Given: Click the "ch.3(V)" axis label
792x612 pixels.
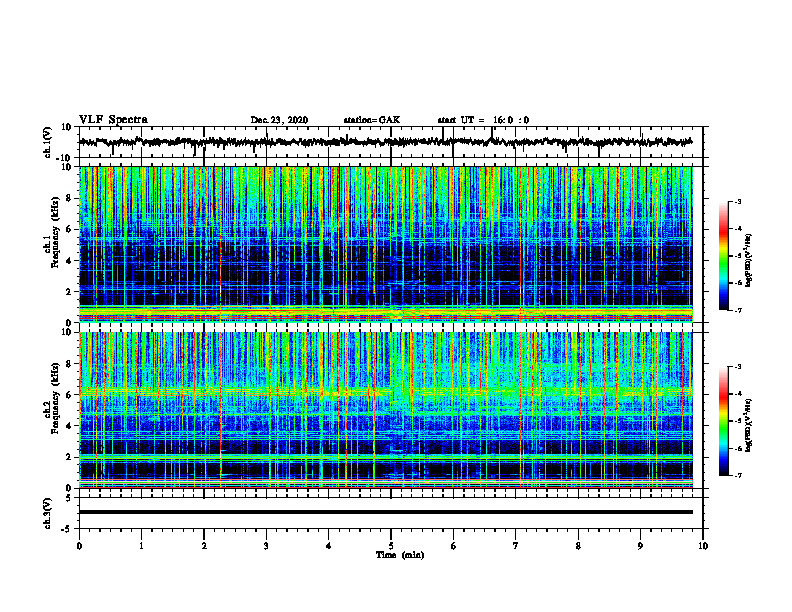Looking at the screenshot, I should (48, 513).
